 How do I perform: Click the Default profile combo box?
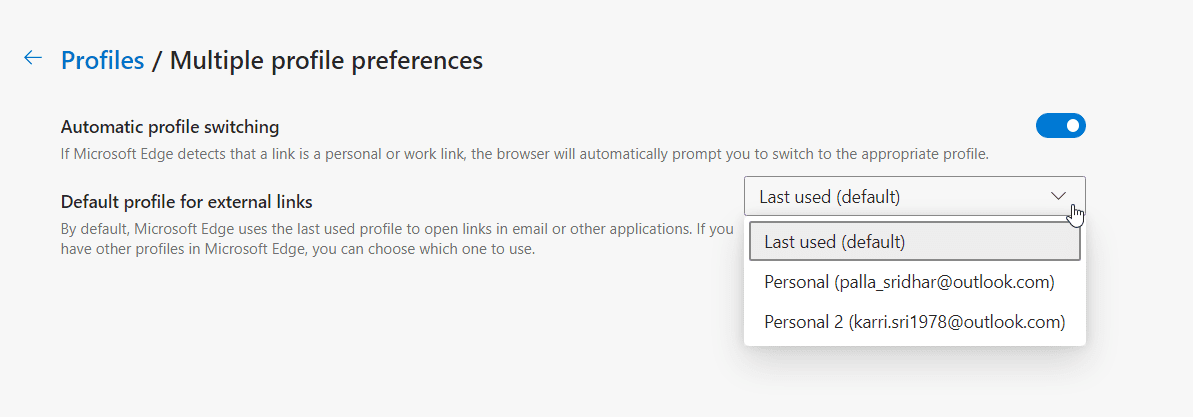(914, 196)
